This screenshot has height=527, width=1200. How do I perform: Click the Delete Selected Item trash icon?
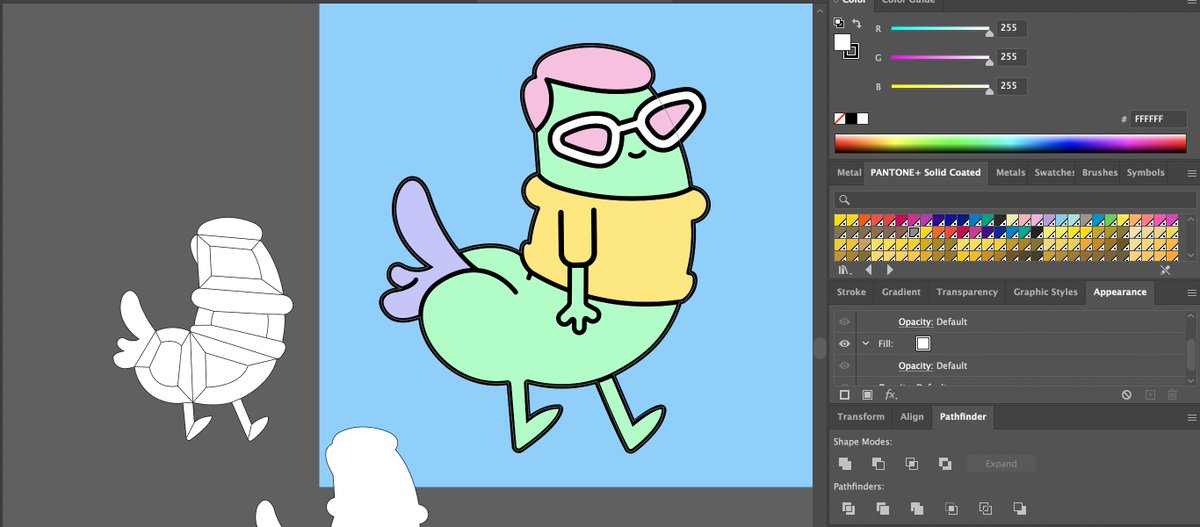tap(1172, 395)
